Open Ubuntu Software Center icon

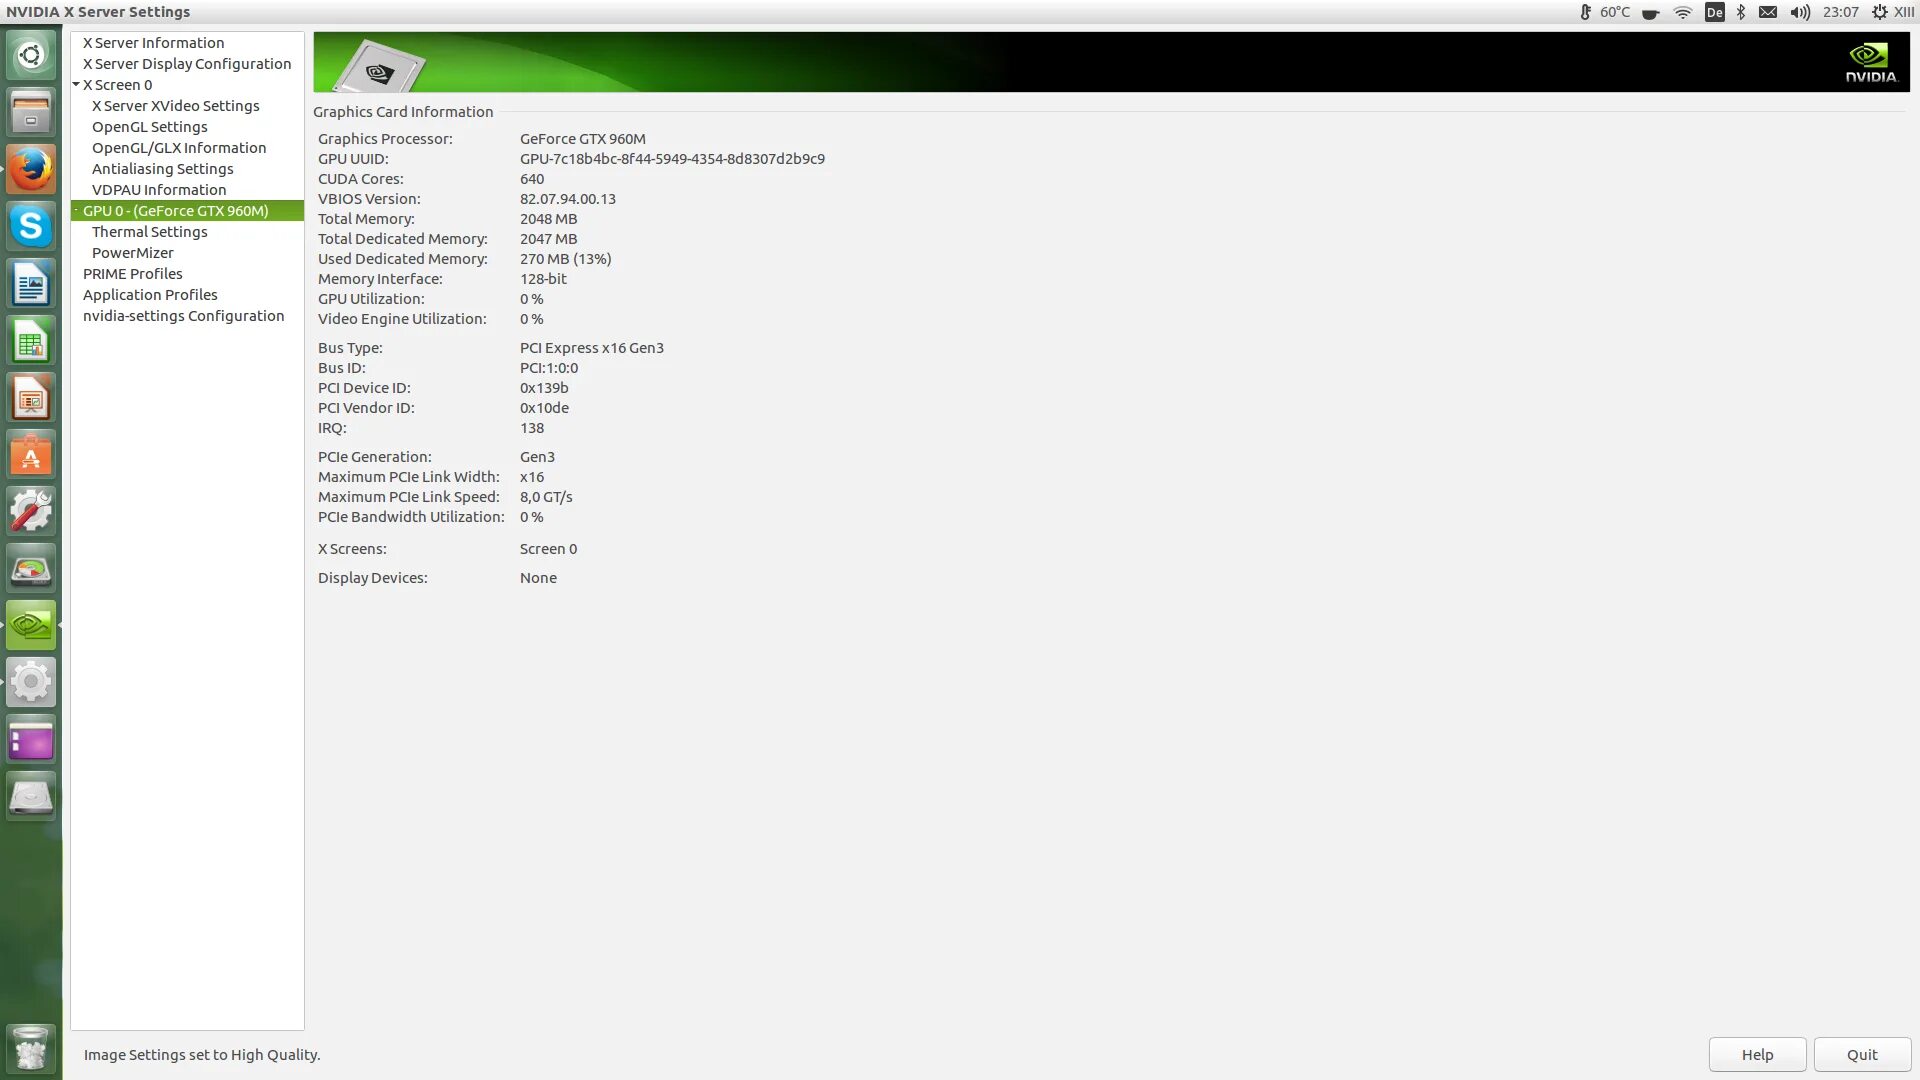(31, 455)
